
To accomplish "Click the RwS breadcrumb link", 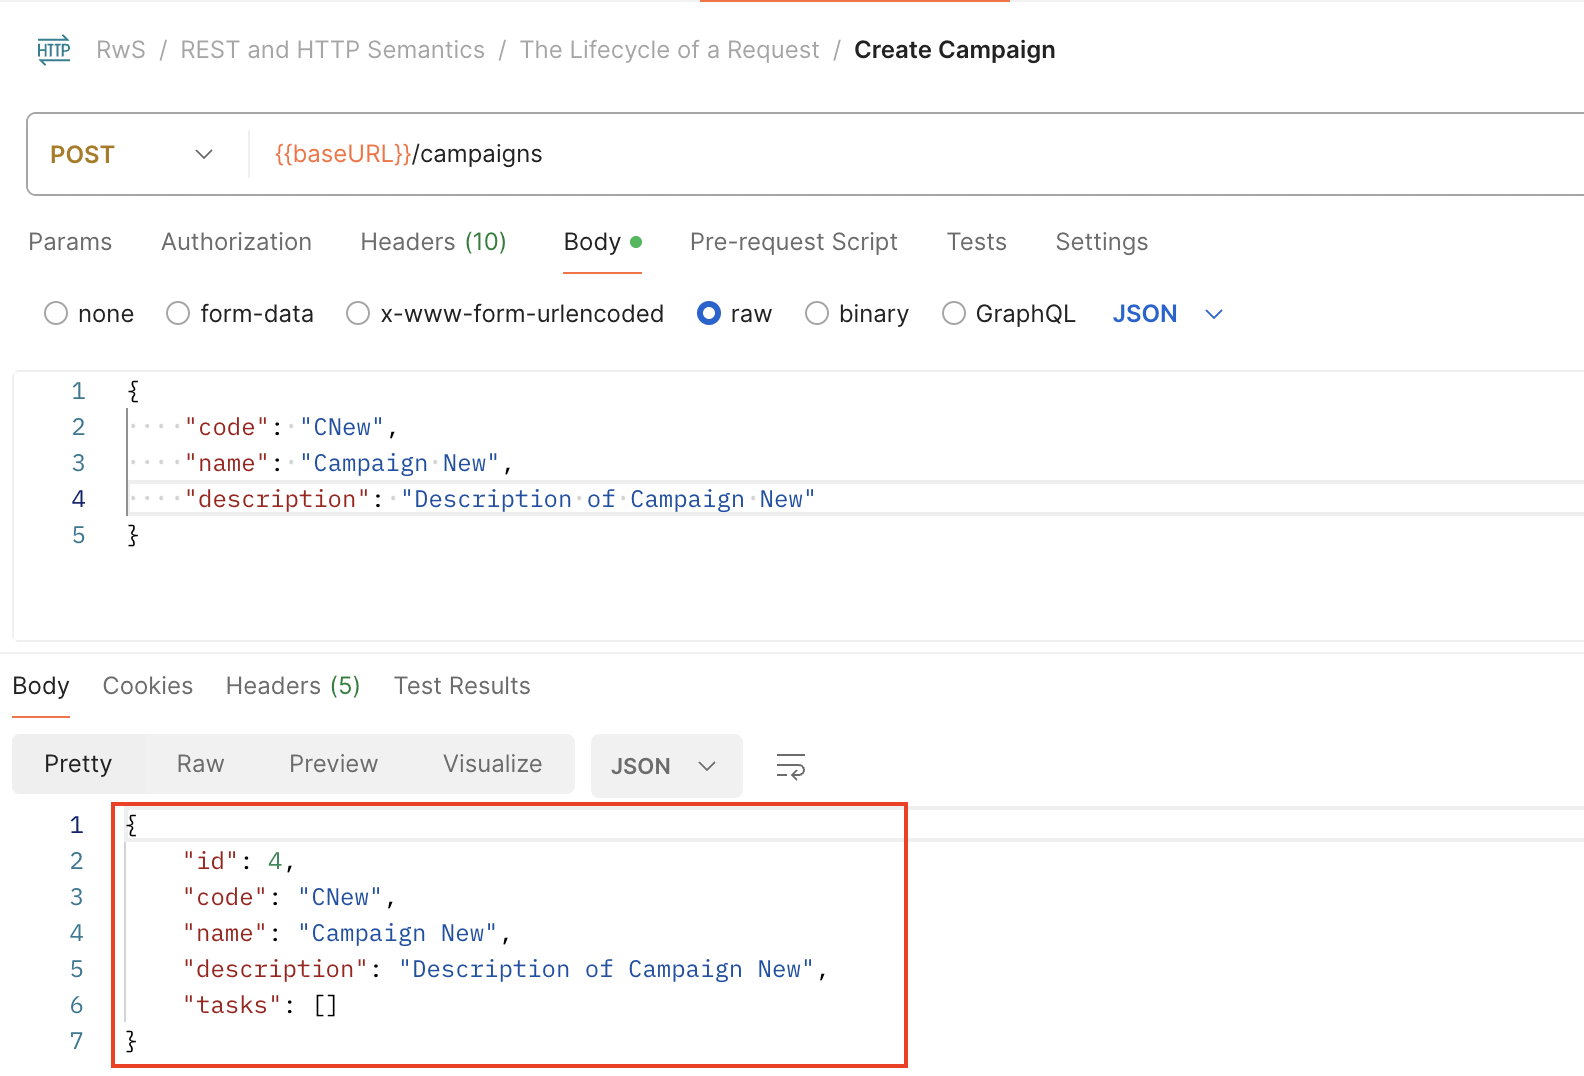I will coord(121,50).
